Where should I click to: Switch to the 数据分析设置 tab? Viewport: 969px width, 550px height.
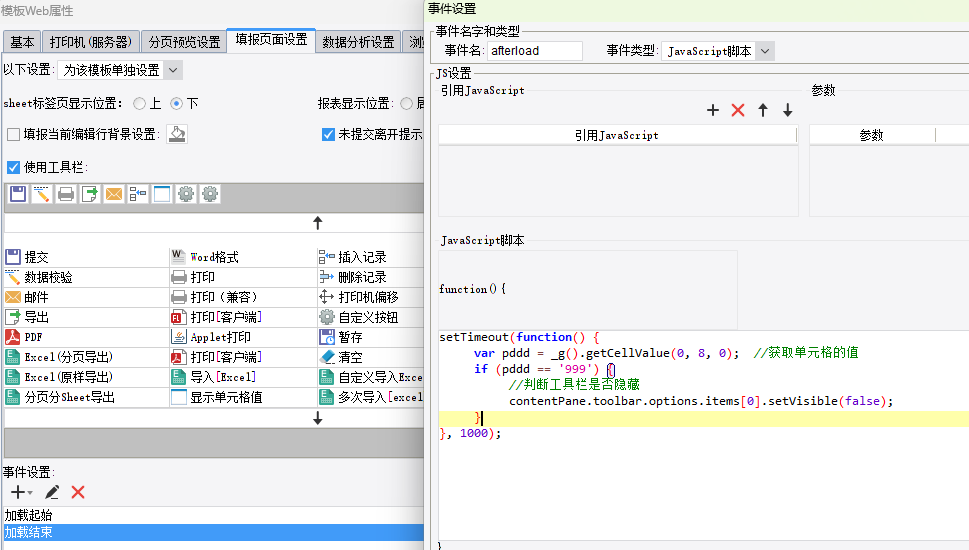pyautogui.click(x=358, y=41)
